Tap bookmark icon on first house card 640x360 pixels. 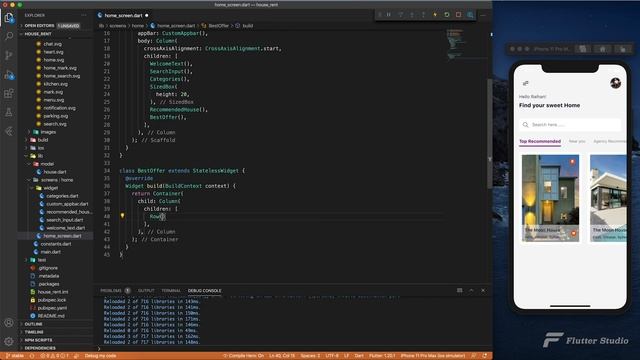pyautogui.click(x=572, y=162)
